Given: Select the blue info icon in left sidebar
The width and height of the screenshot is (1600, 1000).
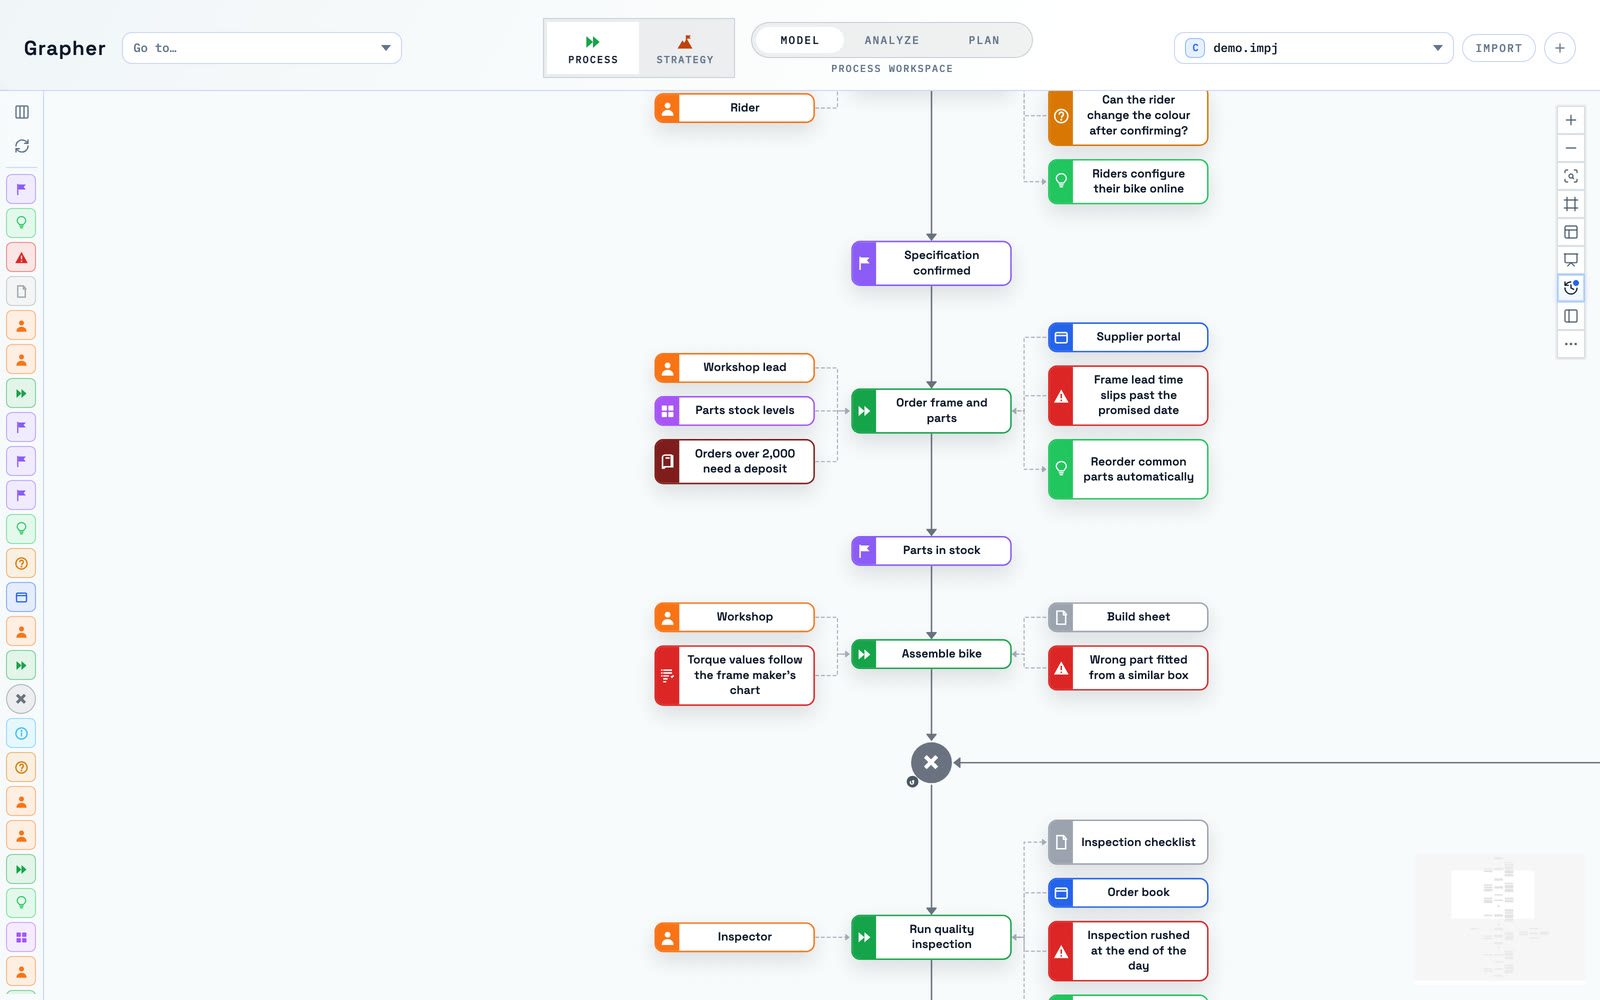Looking at the screenshot, I should tap(21, 733).
